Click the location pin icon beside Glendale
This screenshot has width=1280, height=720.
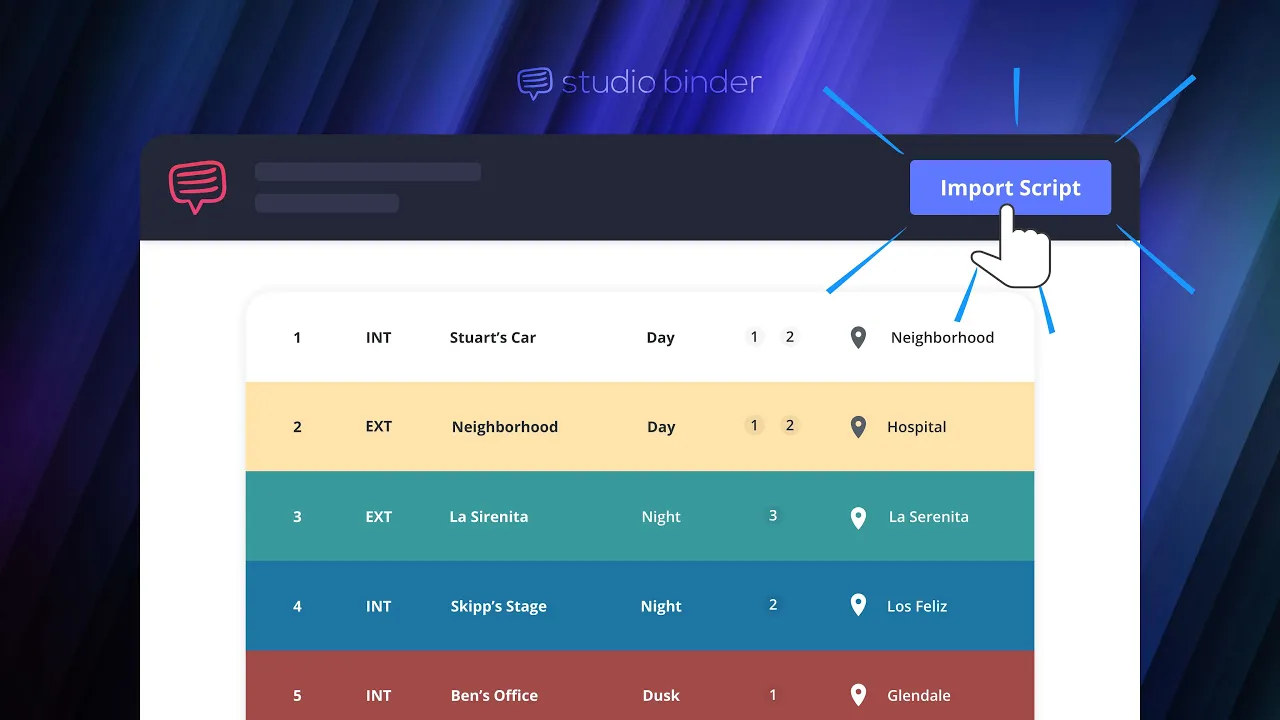click(x=858, y=695)
